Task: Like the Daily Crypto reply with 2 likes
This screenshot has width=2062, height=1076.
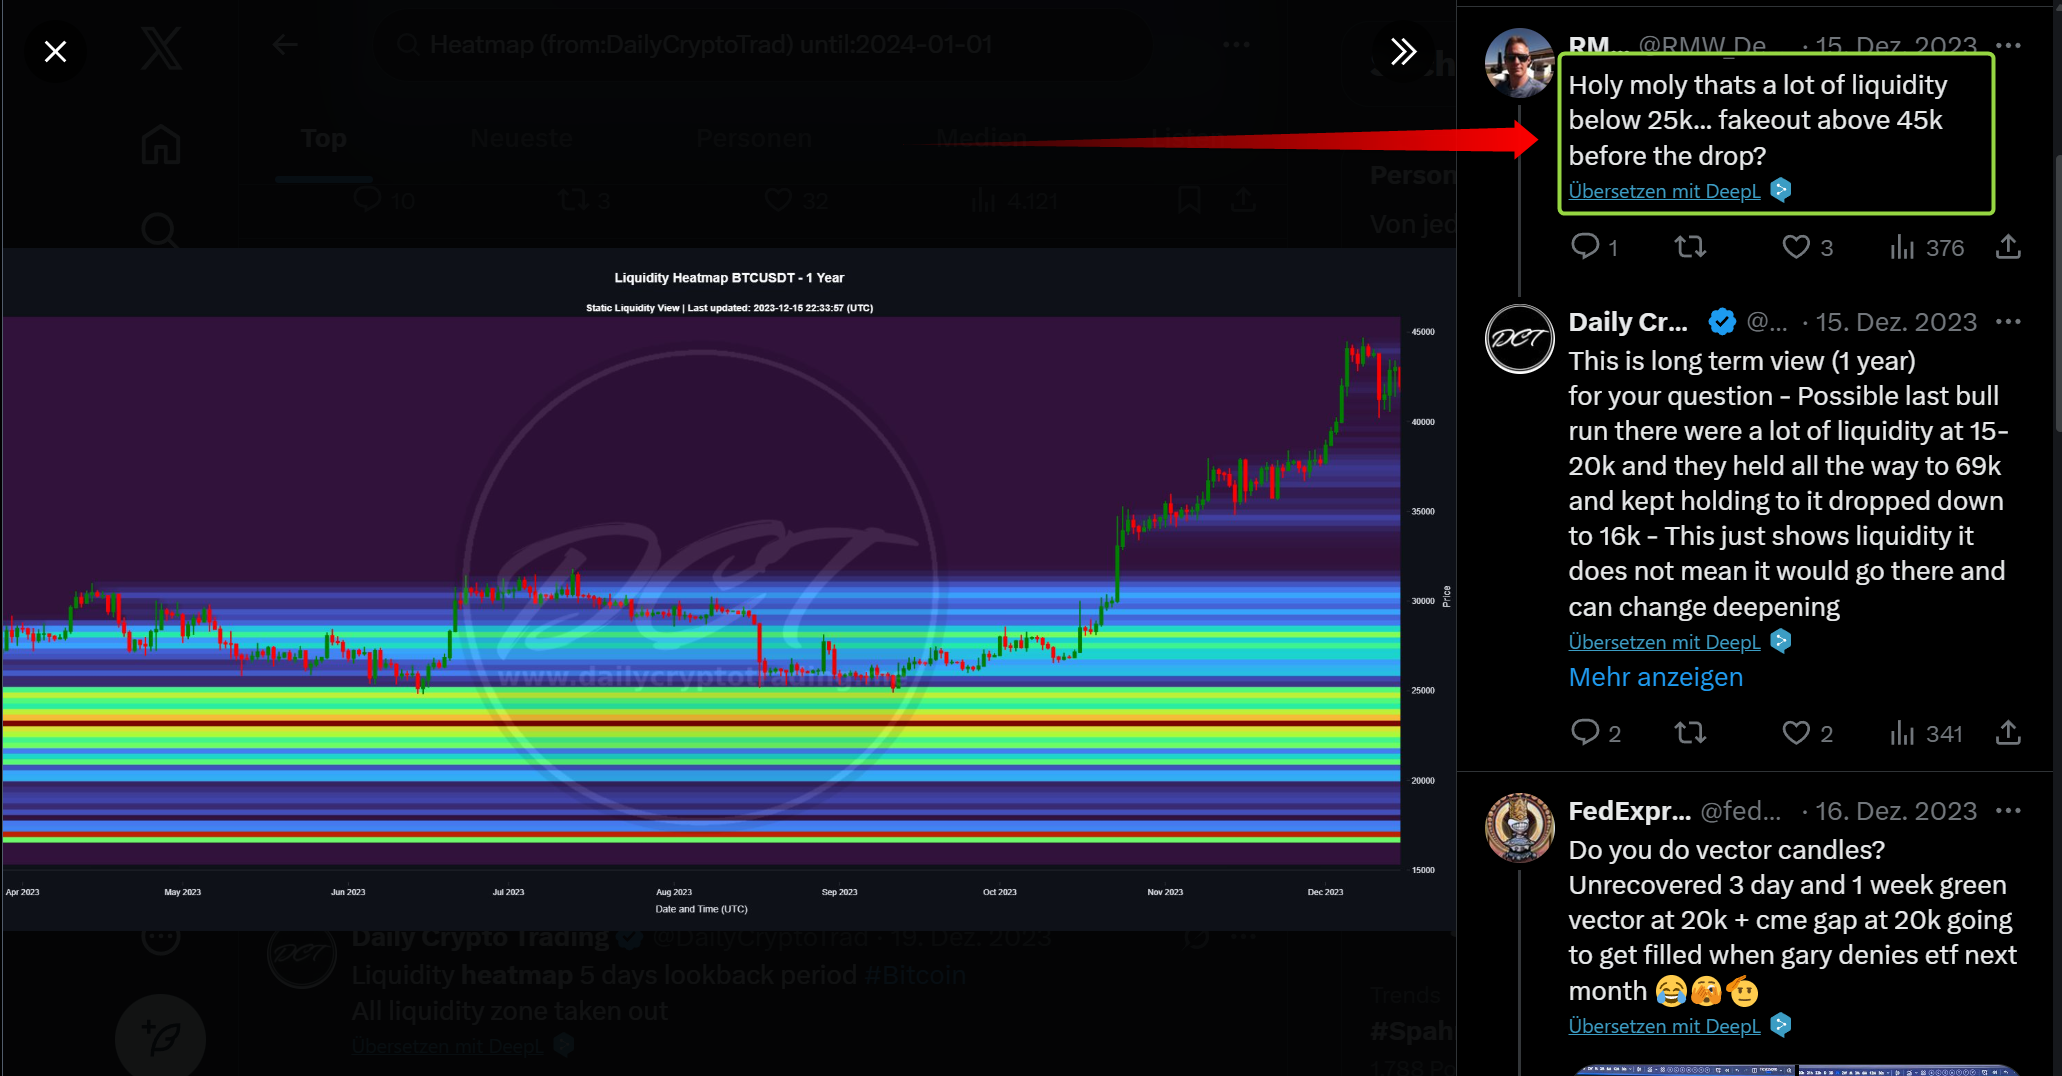Action: tap(1796, 733)
